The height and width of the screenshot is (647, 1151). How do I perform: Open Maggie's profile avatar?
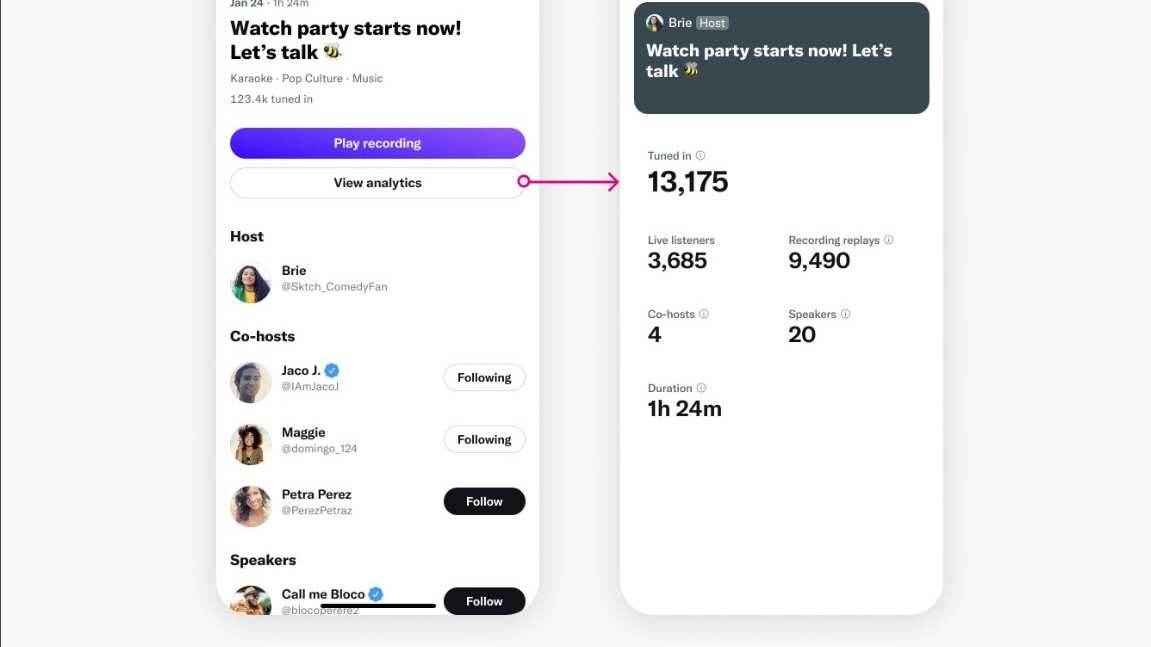tap(251, 444)
